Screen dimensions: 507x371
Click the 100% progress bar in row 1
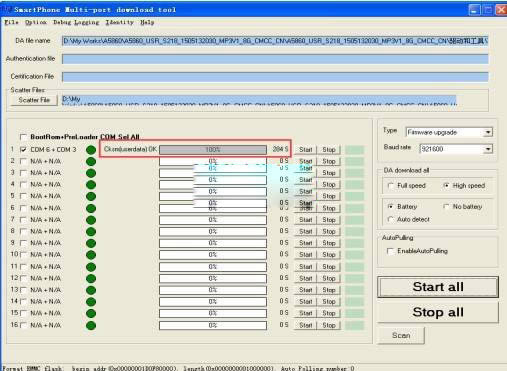click(x=213, y=150)
